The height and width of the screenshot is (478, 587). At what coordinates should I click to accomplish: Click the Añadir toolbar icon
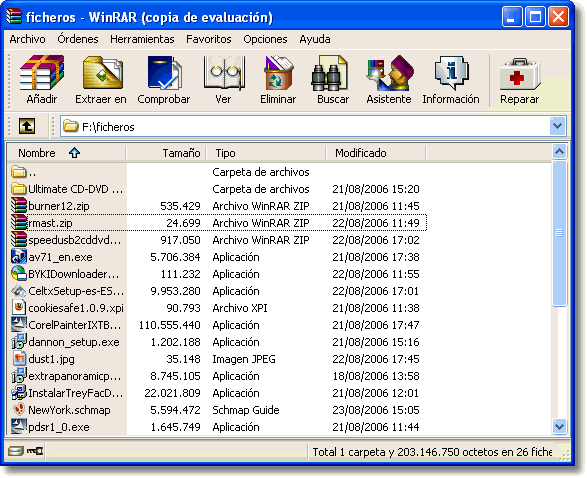point(42,73)
